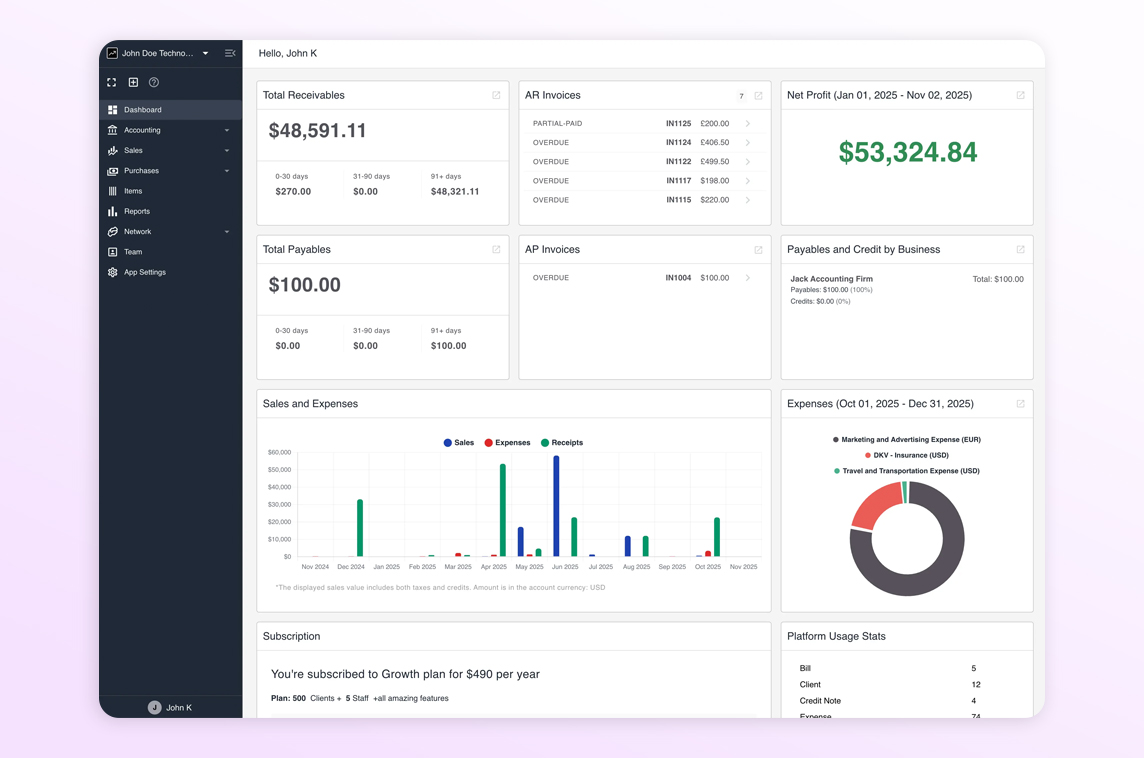Toggle Receipts series in chart legend
The width and height of the screenshot is (1144, 758).
click(562, 442)
